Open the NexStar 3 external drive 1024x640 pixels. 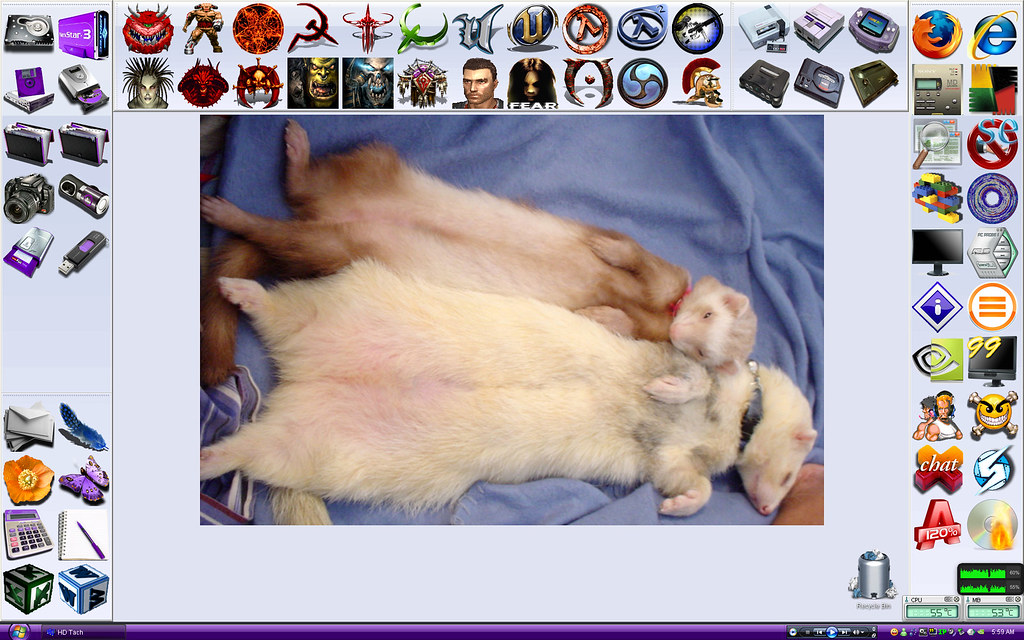(x=83, y=35)
